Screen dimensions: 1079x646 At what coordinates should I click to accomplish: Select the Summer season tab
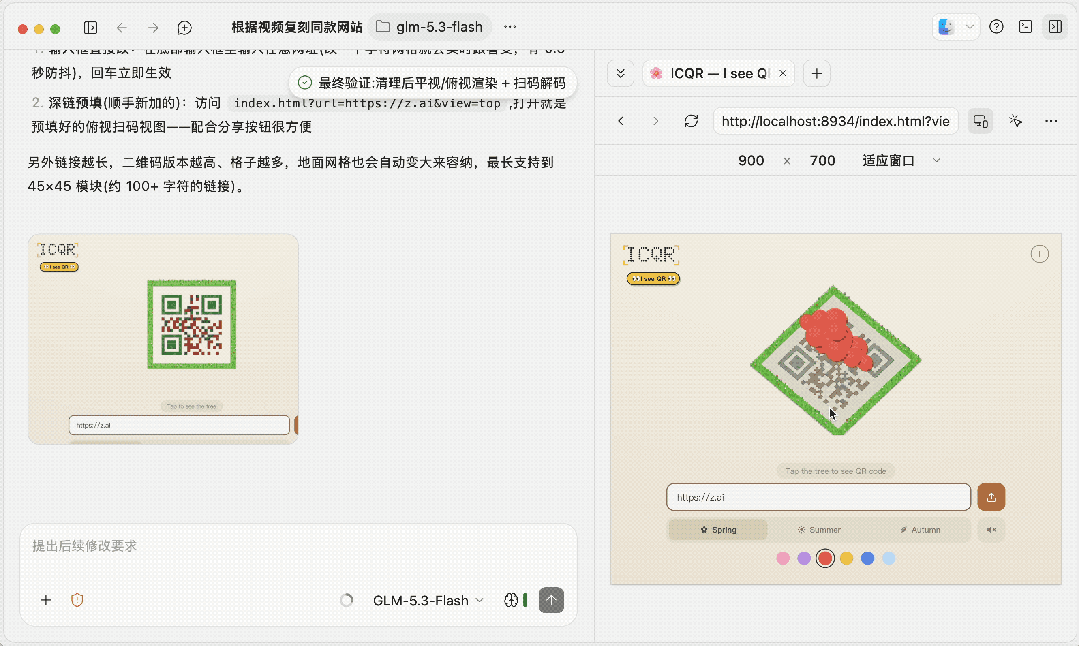pos(819,530)
